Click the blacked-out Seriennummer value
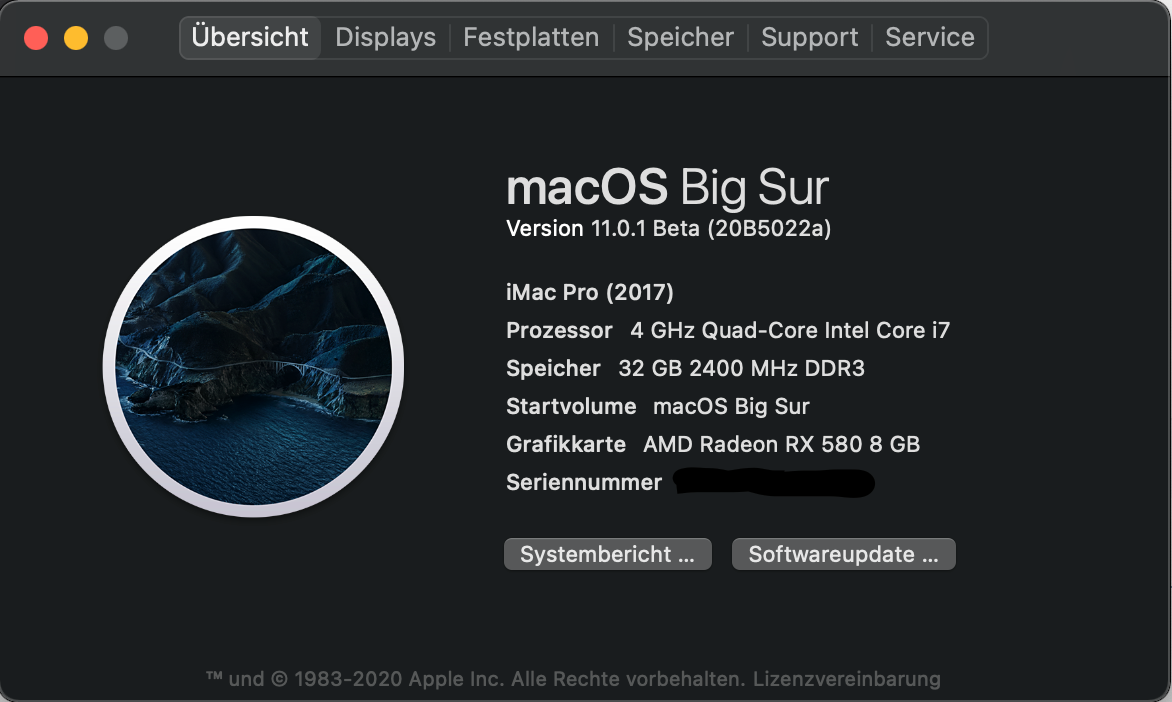 tap(774, 483)
